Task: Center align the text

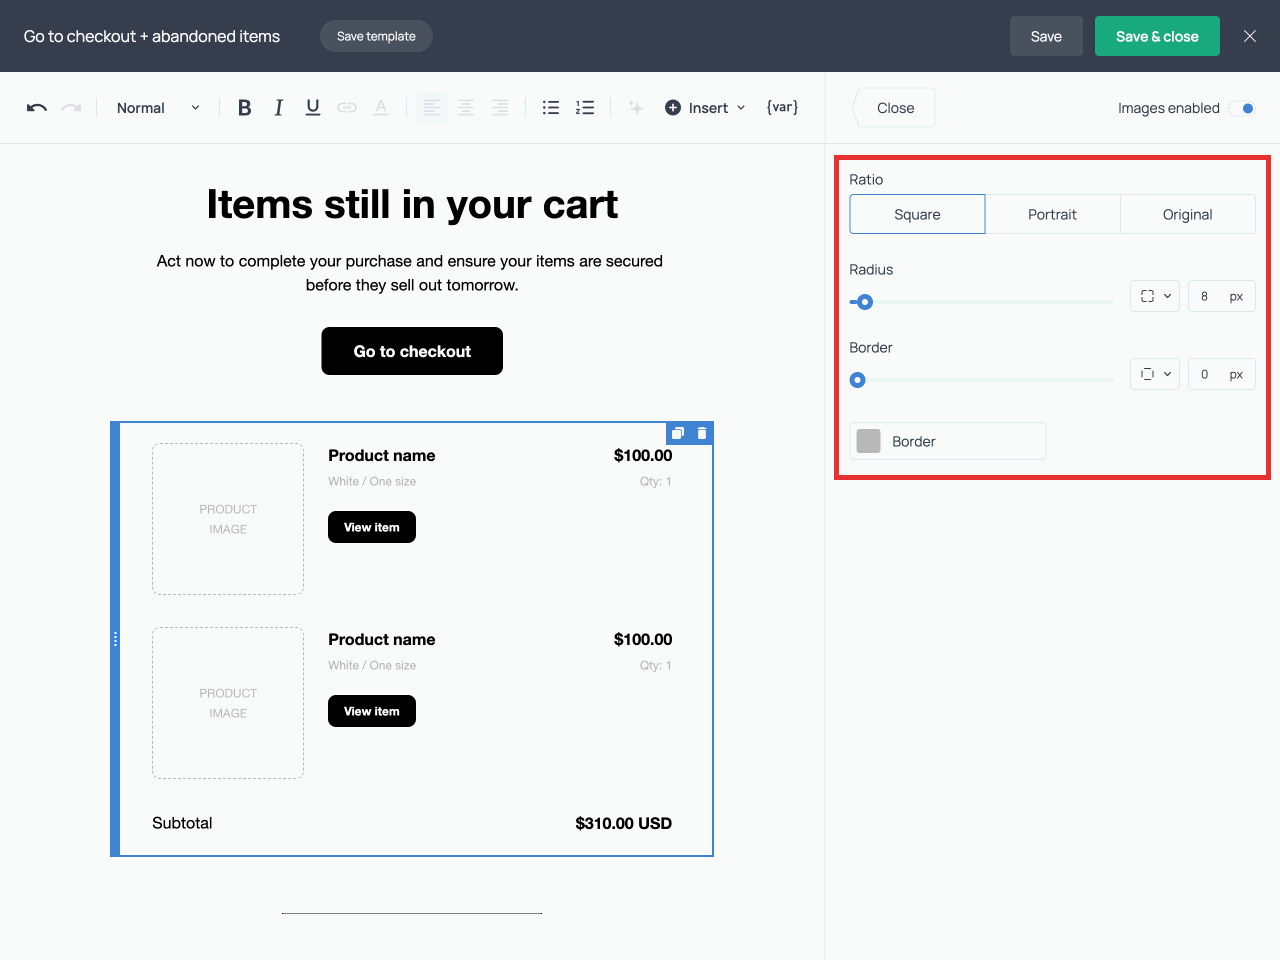Action: (x=466, y=108)
